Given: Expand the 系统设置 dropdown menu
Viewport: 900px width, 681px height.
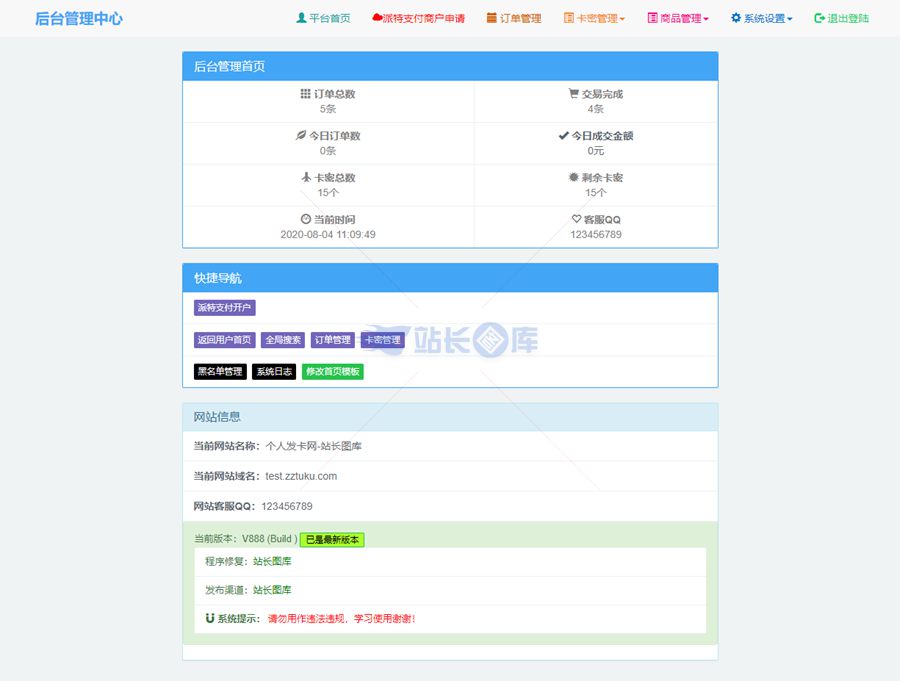Looking at the screenshot, I should pos(762,18).
